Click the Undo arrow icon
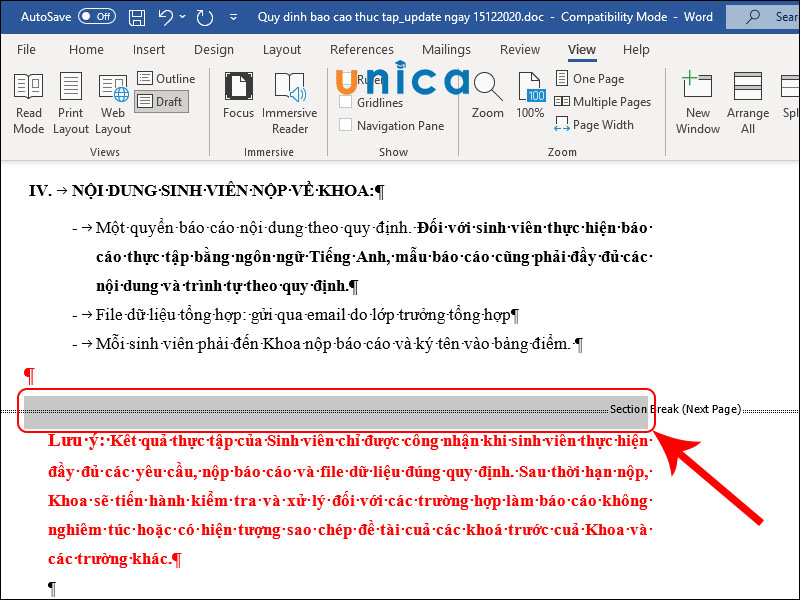800x600 pixels. point(165,17)
